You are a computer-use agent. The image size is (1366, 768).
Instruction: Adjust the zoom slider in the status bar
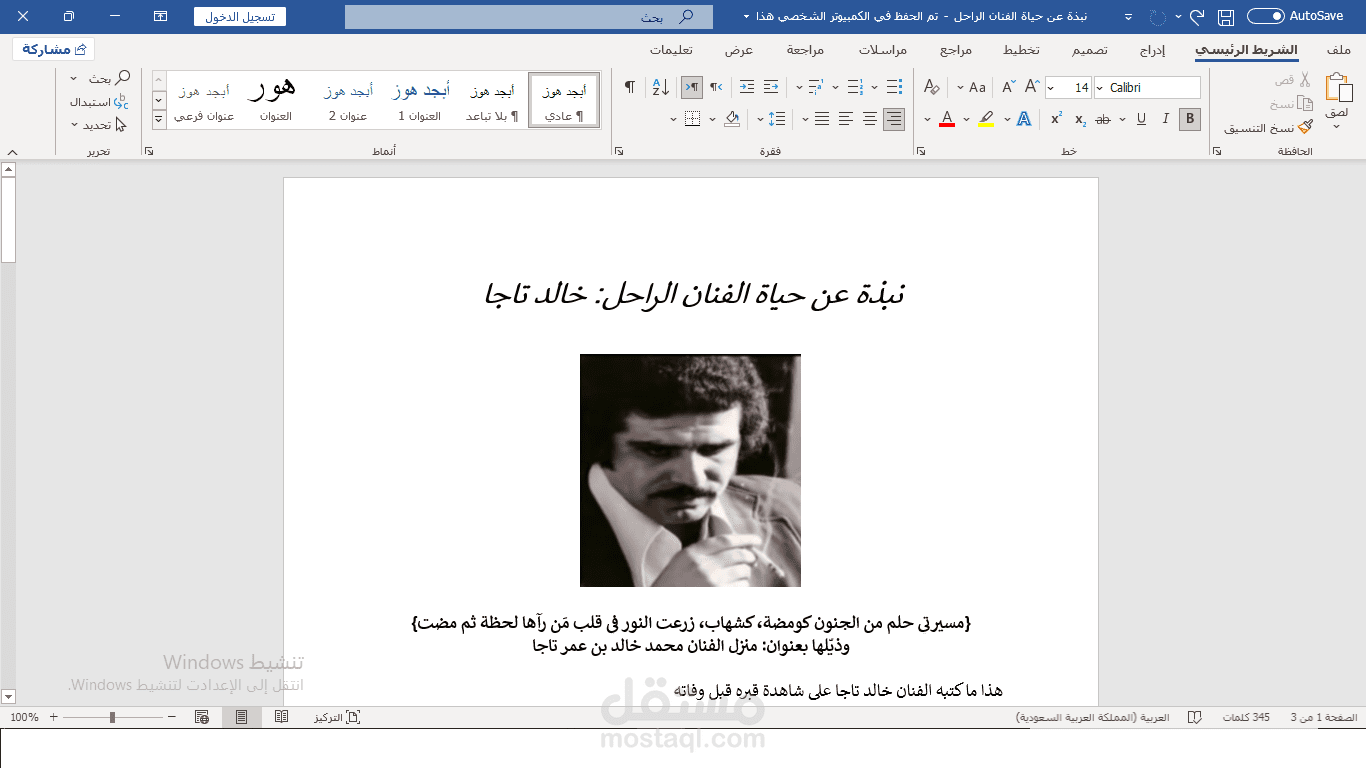pyautogui.click(x=110, y=717)
